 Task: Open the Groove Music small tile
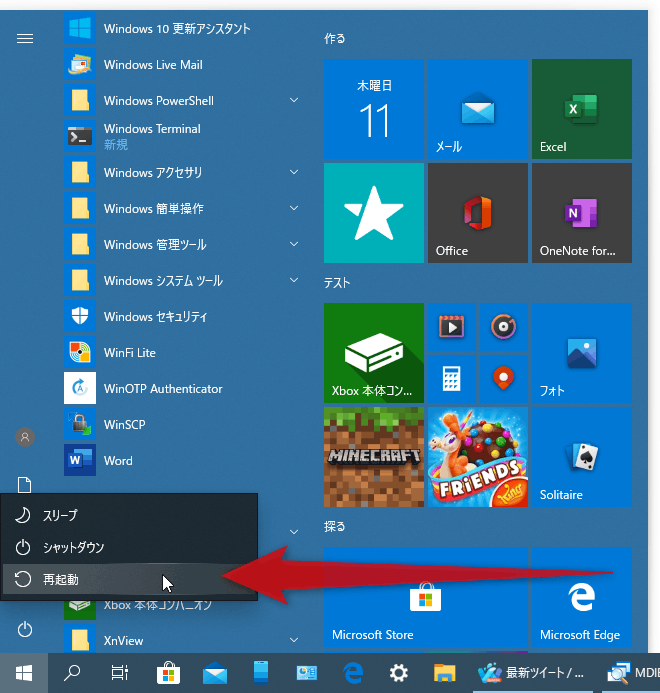(504, 327)
